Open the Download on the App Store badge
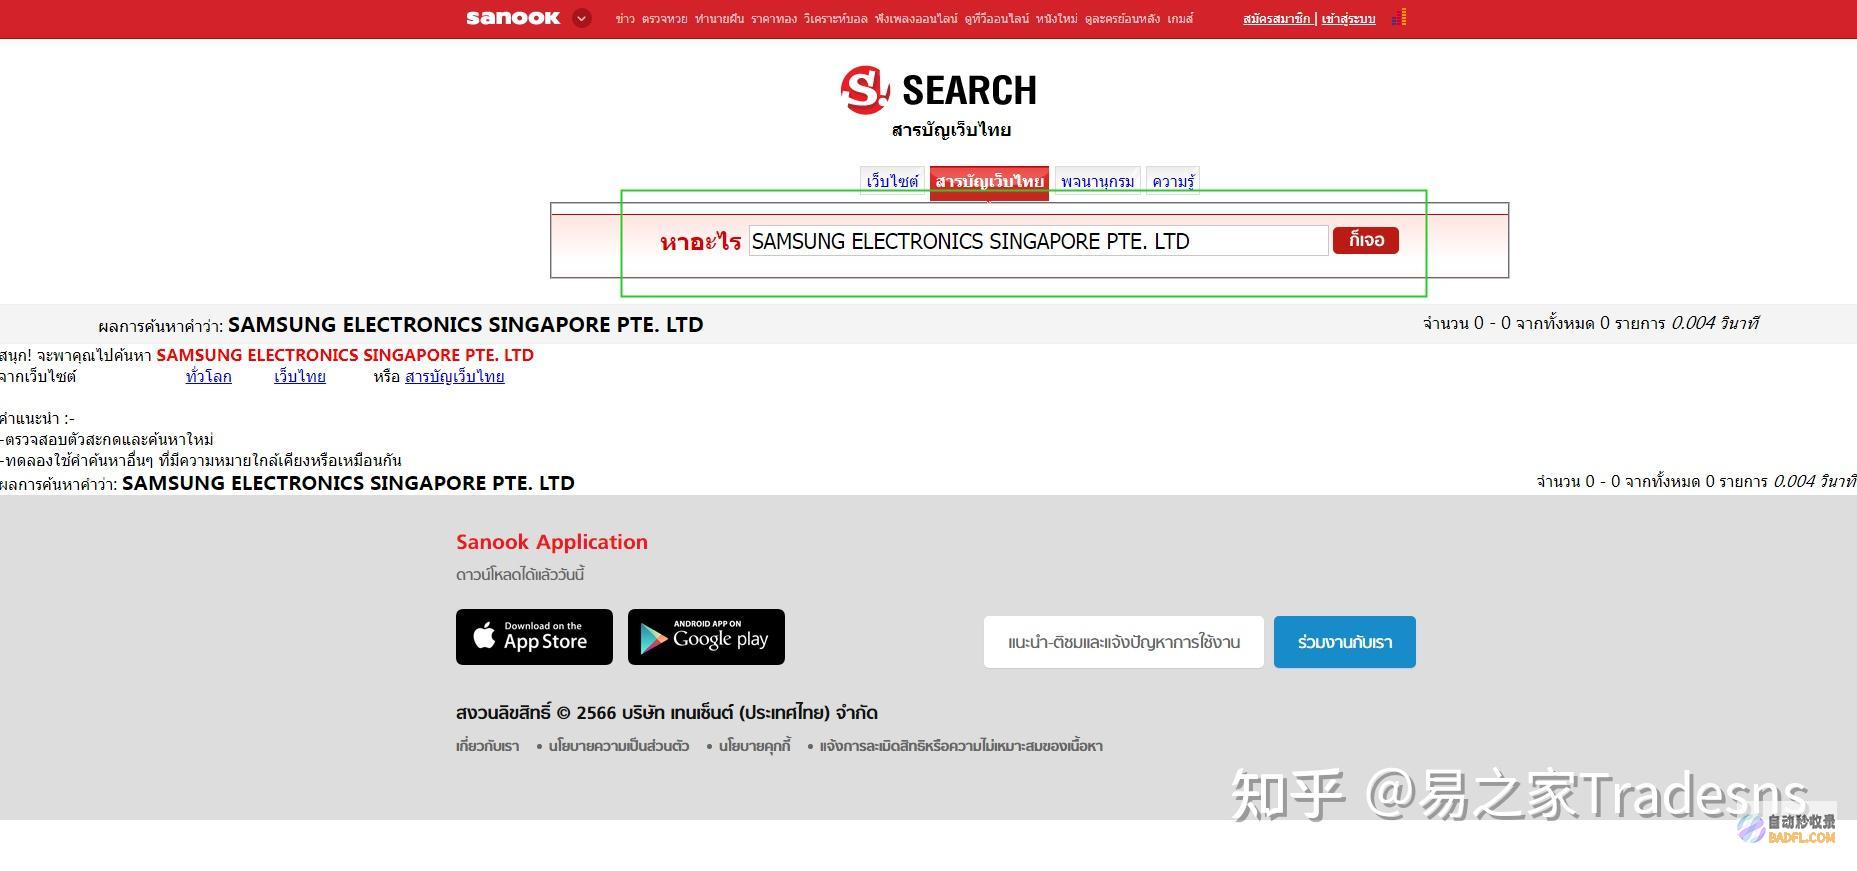 [534, 637]
